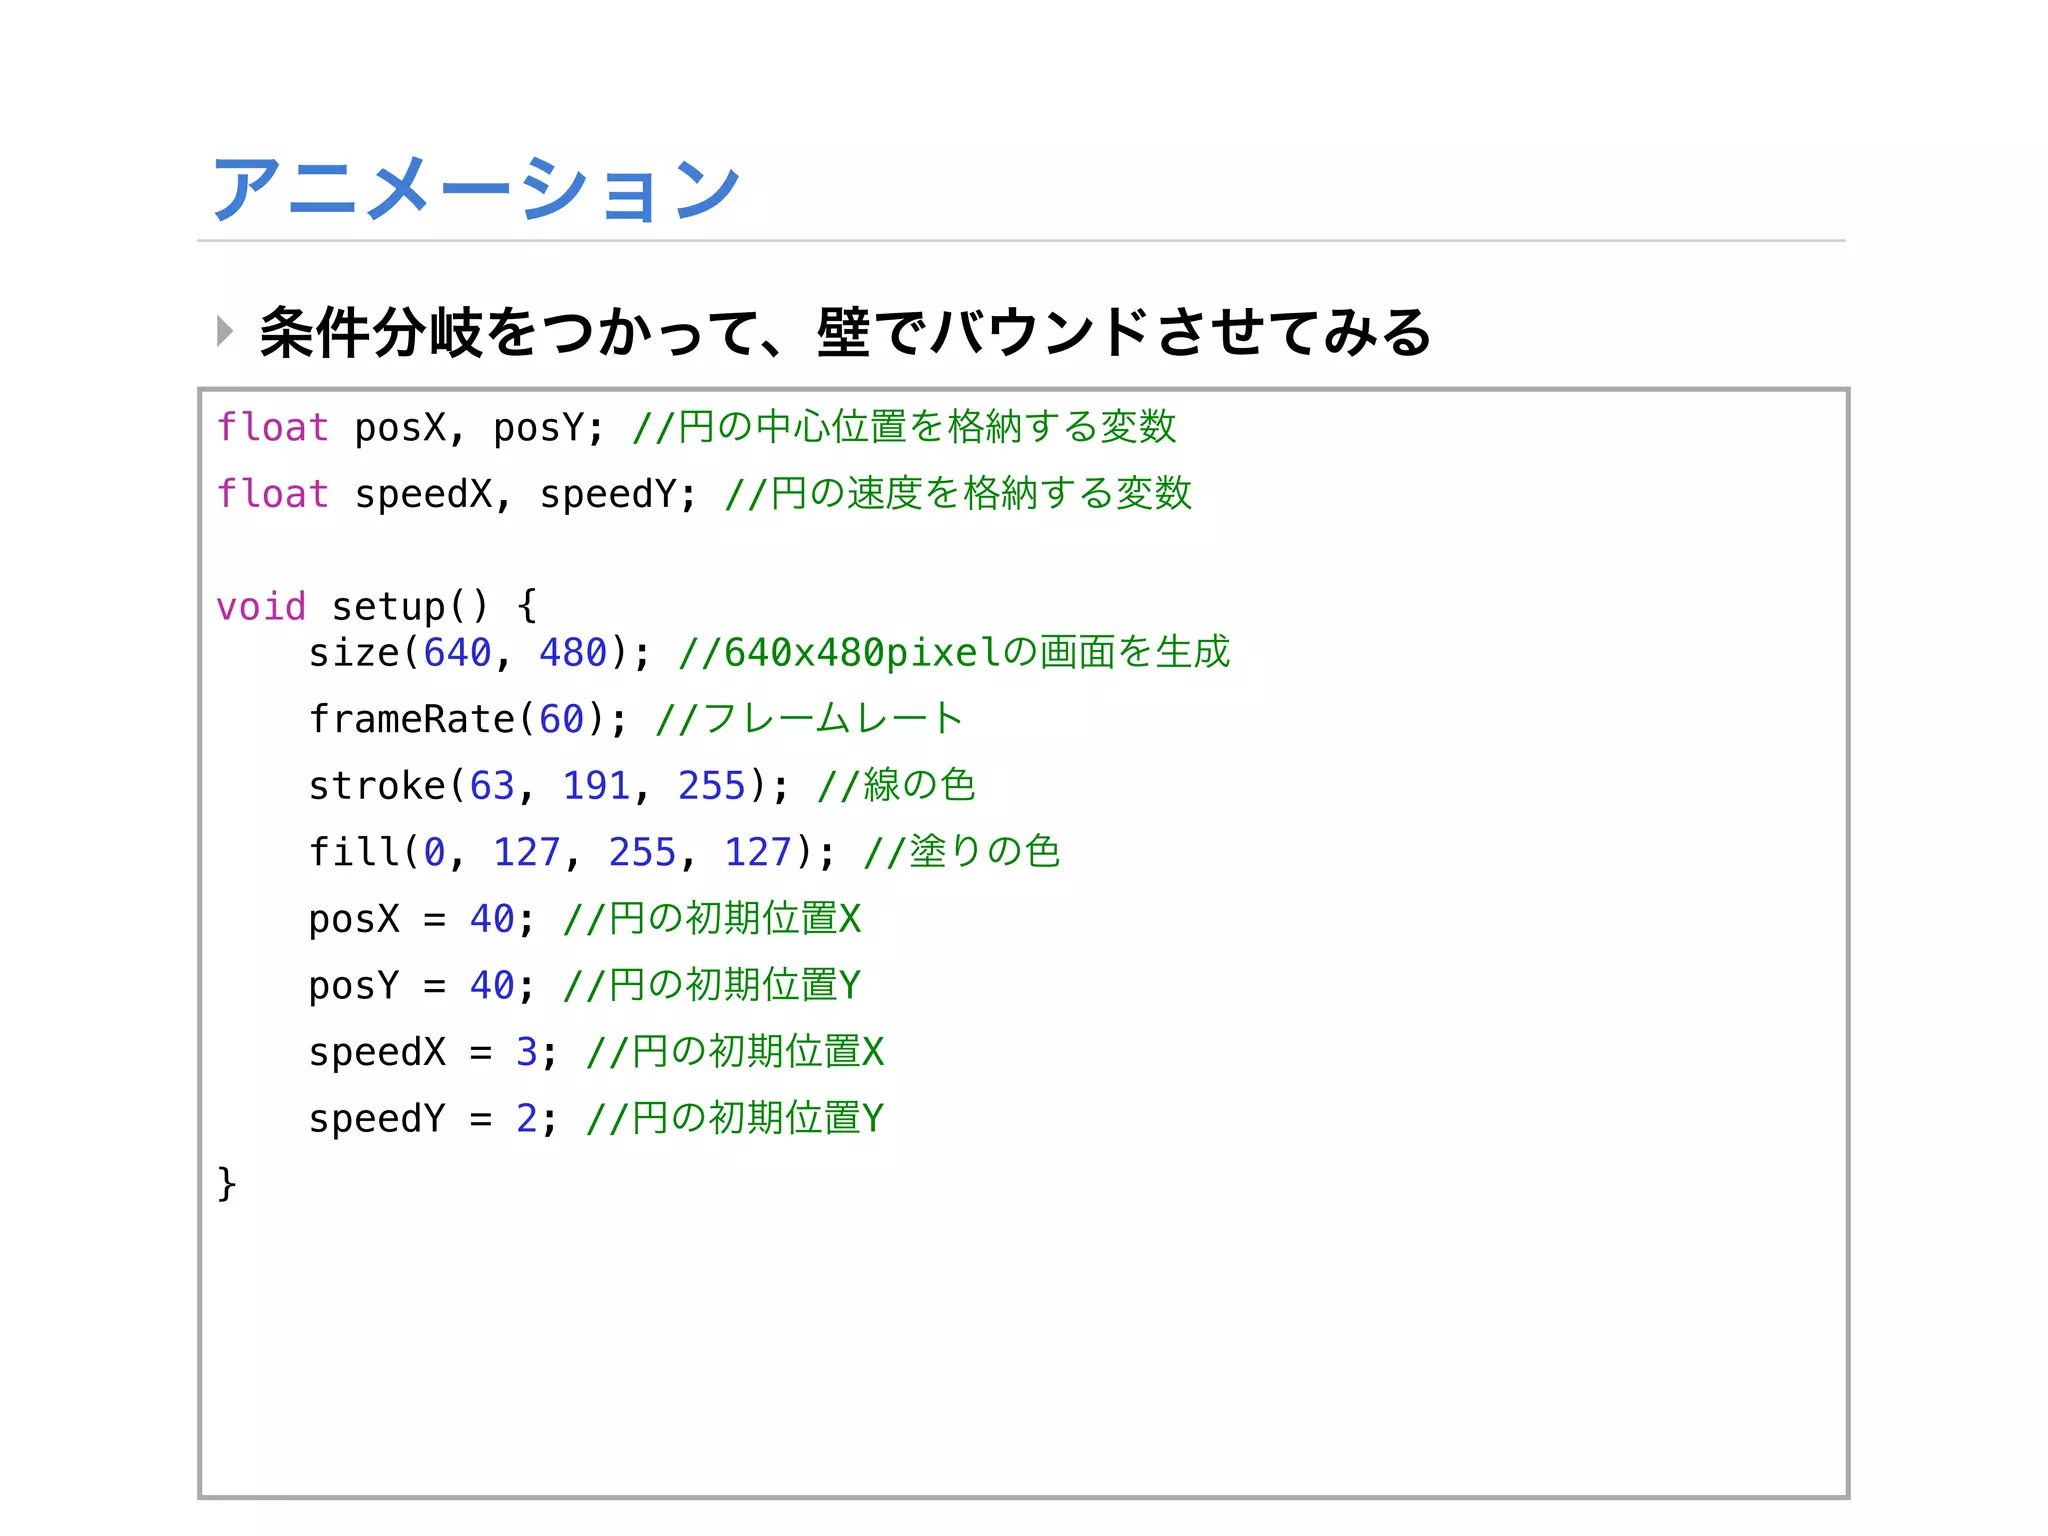2048x1536 pixels.
Task: Click the closing brace of setup()
Action: pyautogui.click(x=227, y=1184)
